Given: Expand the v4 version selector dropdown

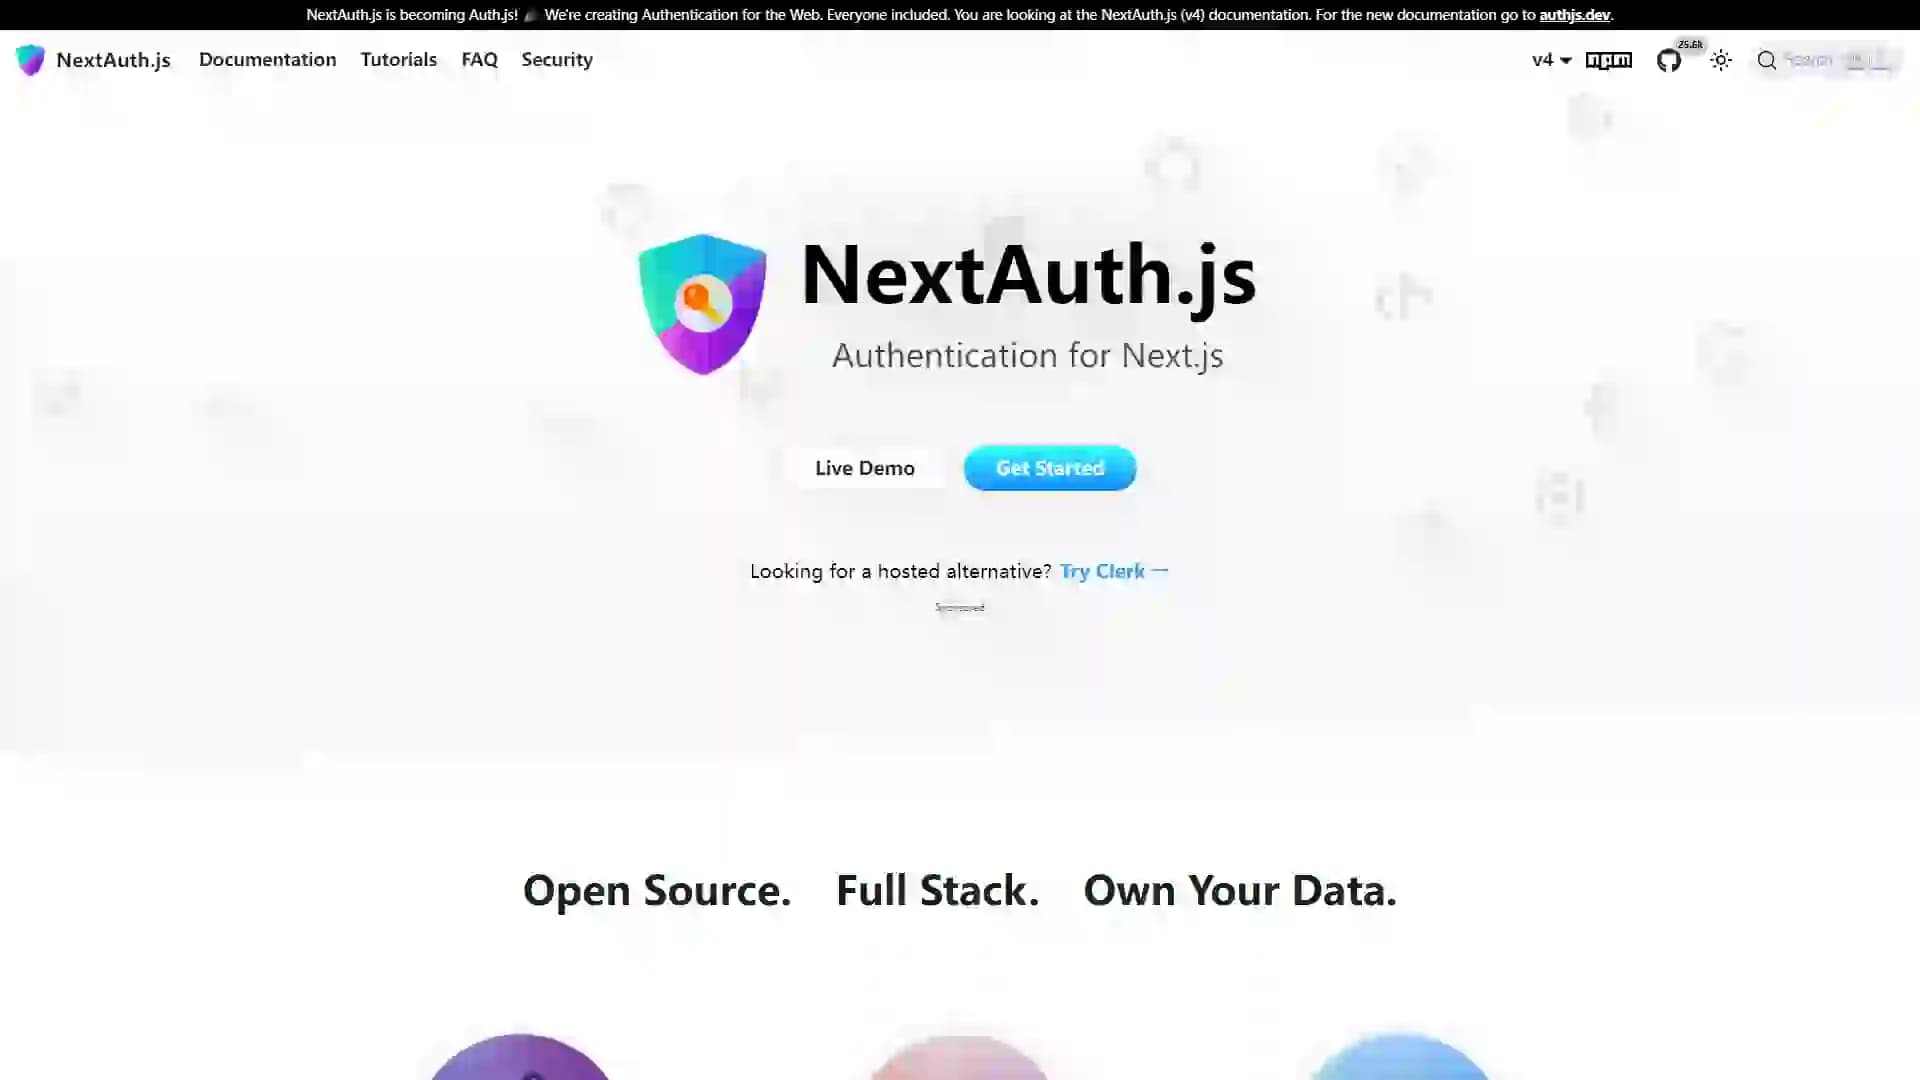Looking at the screenshot, I should (x=1549, y=59).
